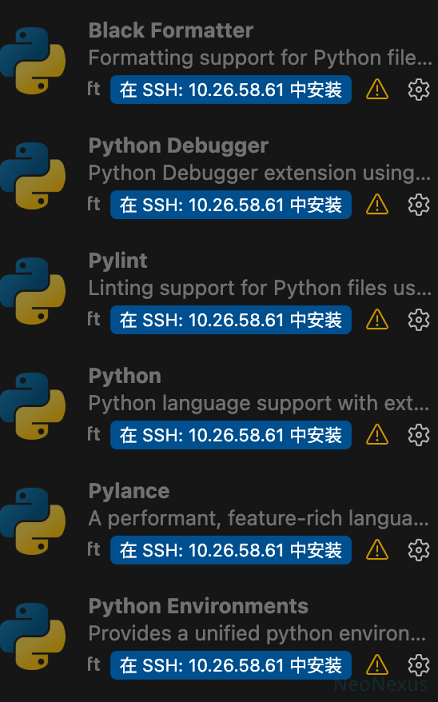Click Pylint's warning triangle icon
Viewport: 438px width, 702px height.
pos(377,319)
